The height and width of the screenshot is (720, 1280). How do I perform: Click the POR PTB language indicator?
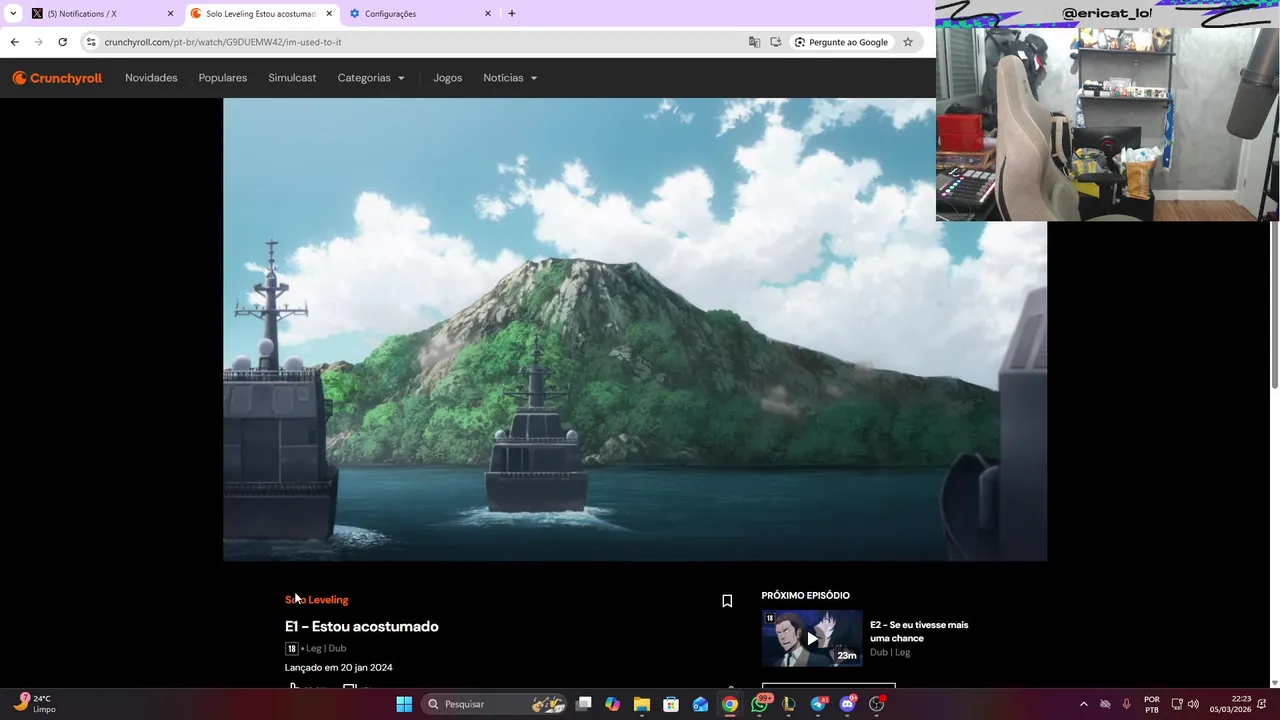[x=1152, y=704]
